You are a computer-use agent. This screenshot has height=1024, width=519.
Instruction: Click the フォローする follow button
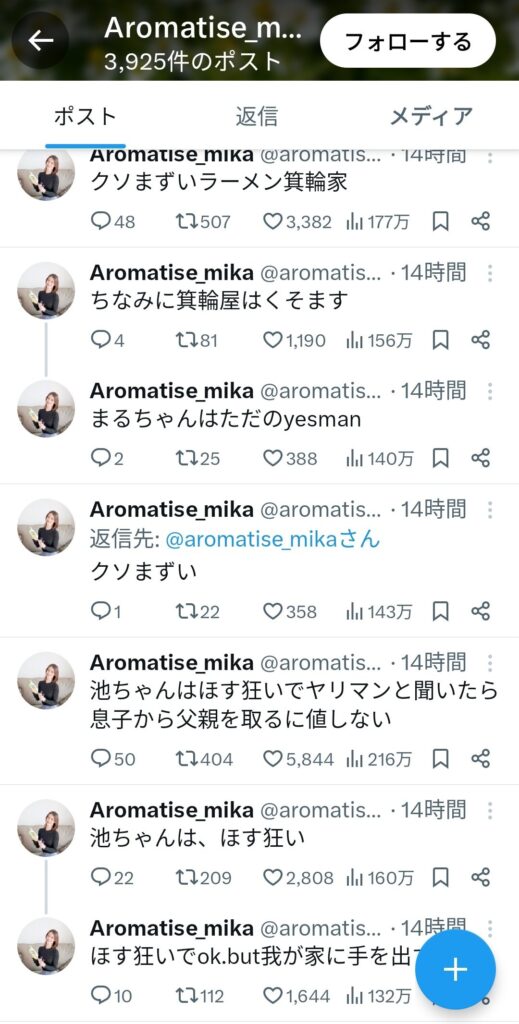(408, 40)
